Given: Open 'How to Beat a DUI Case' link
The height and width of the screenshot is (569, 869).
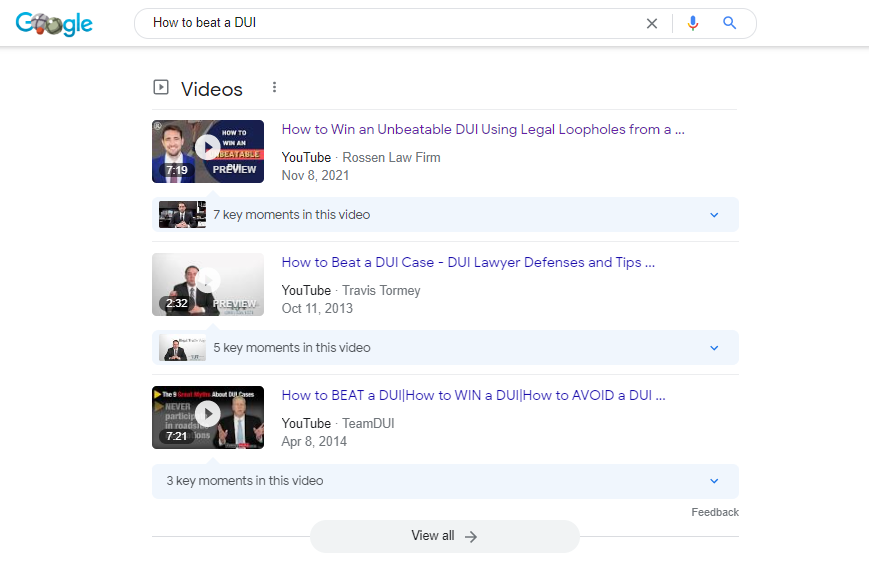Looking at the screenshot, I should tap(468, 262).
